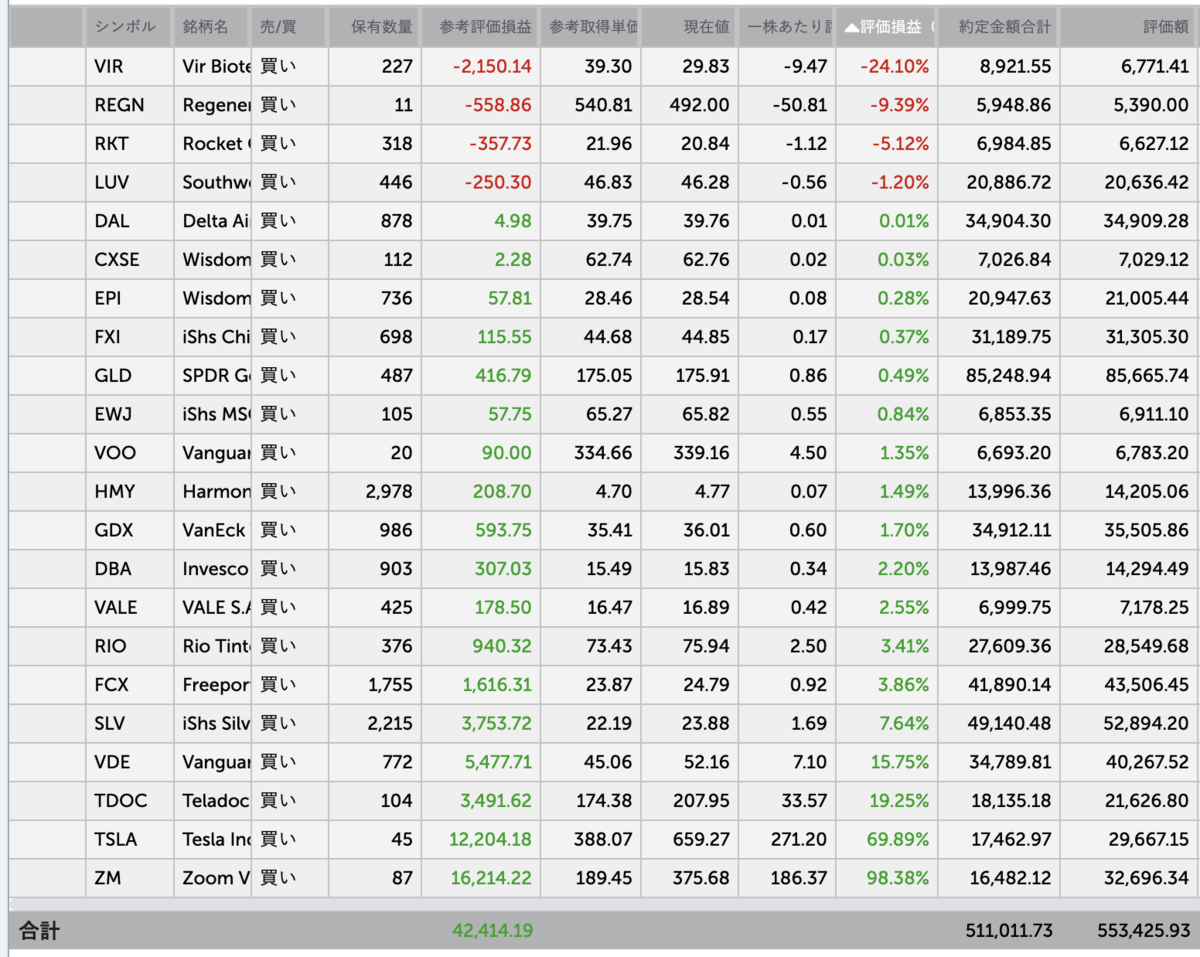Select the GDX symbol cell
Image resolution: width=1200 pixels, height=957 pixels.
tap(129, 531)
